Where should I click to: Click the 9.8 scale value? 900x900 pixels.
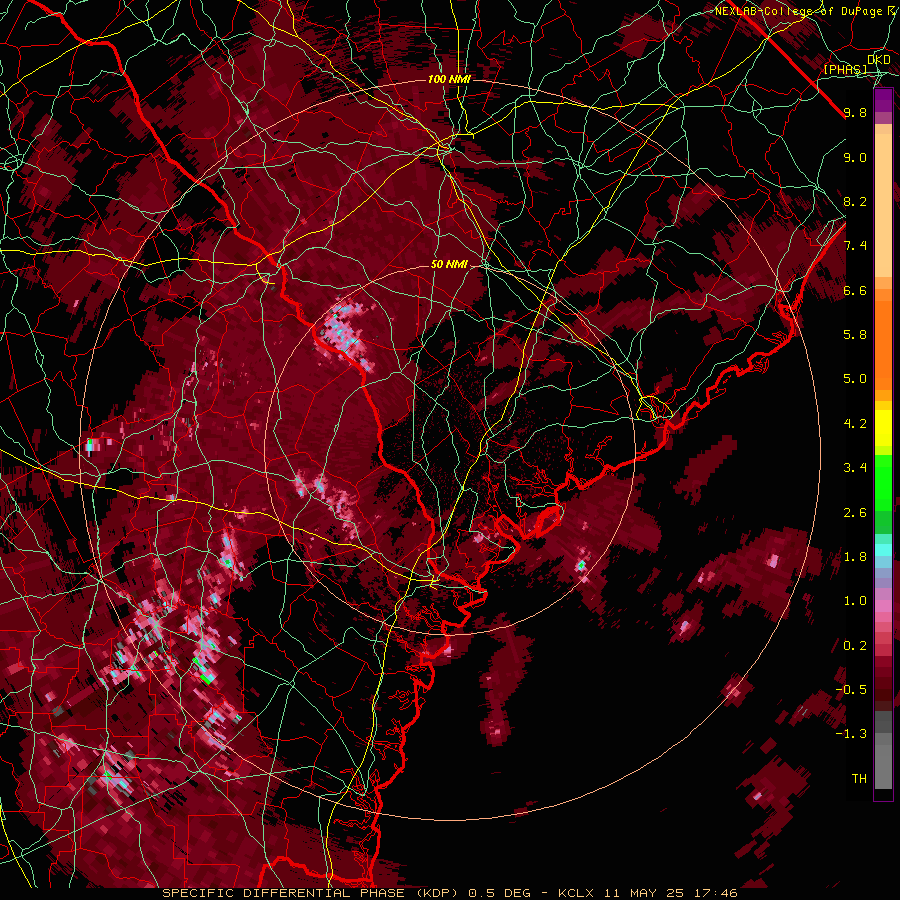(855, 113)
